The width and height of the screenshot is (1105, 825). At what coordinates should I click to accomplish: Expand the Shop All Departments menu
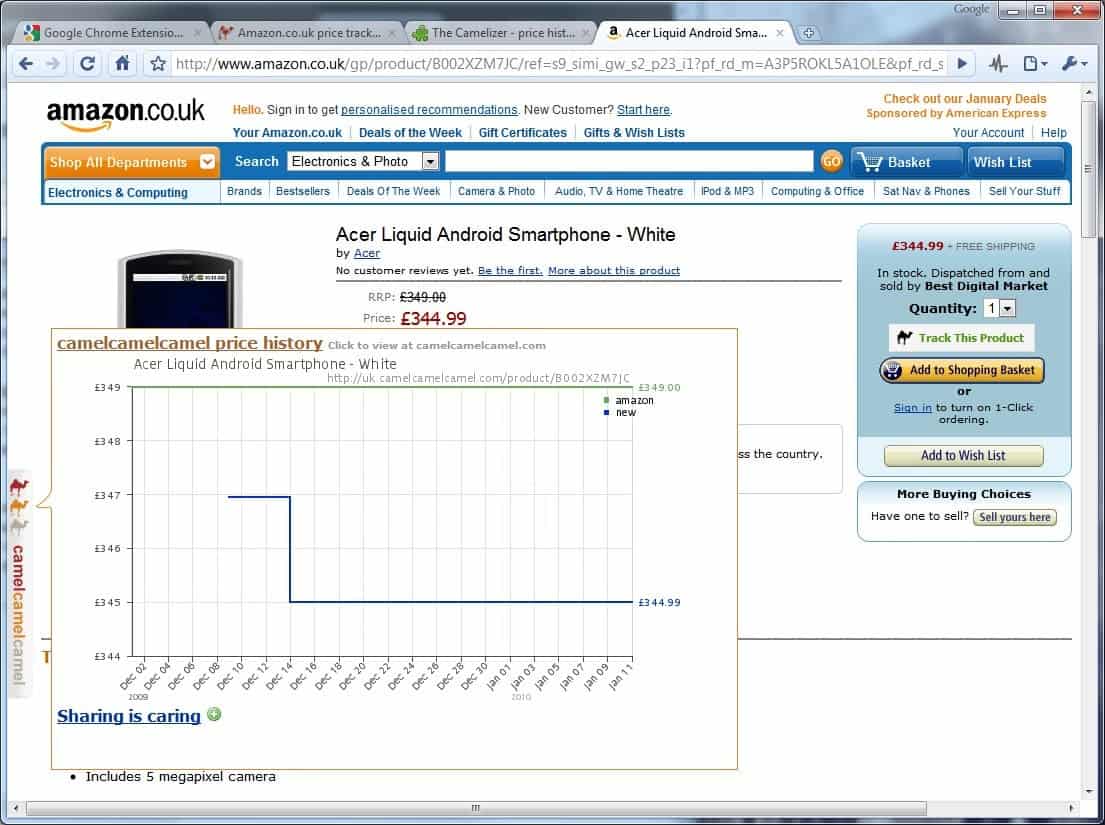131,162
